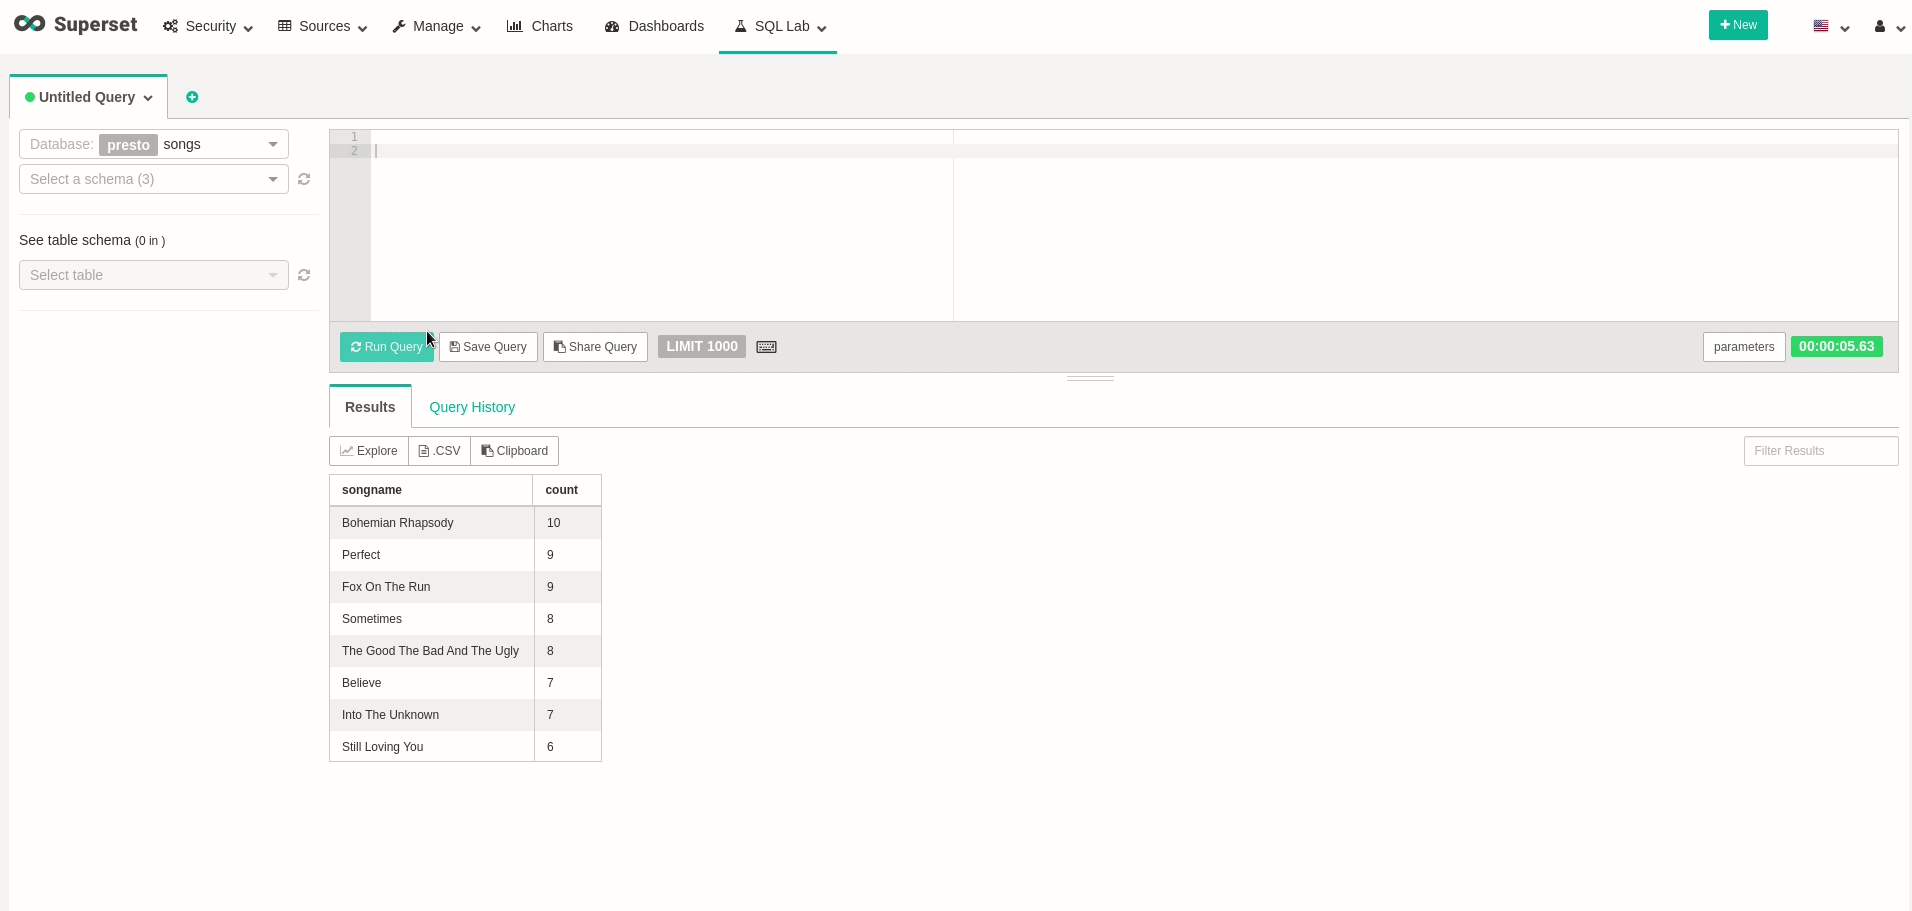Viewport: 1912px width, 911px height.
Task: Go to Dashboards page
Action: (x=655, y=26)
